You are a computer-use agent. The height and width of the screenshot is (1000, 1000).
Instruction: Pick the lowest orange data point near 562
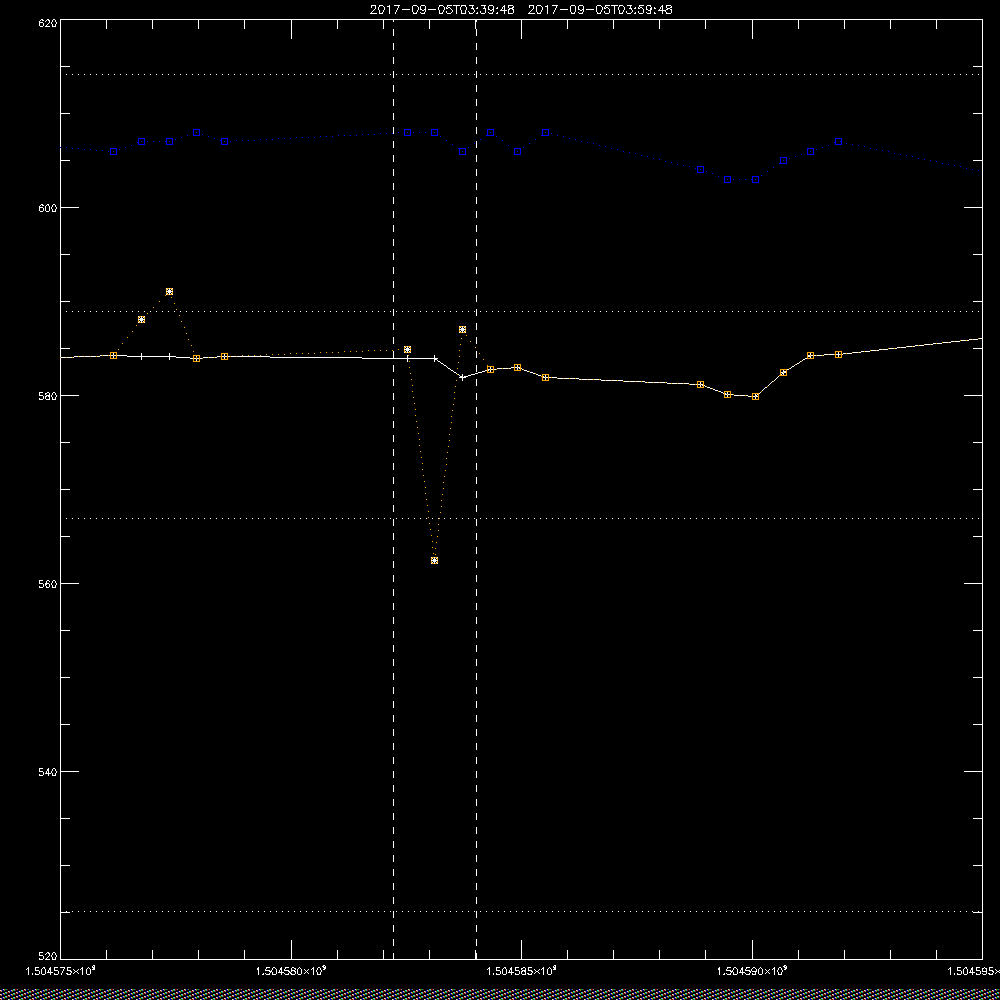[x=434, y=561]
